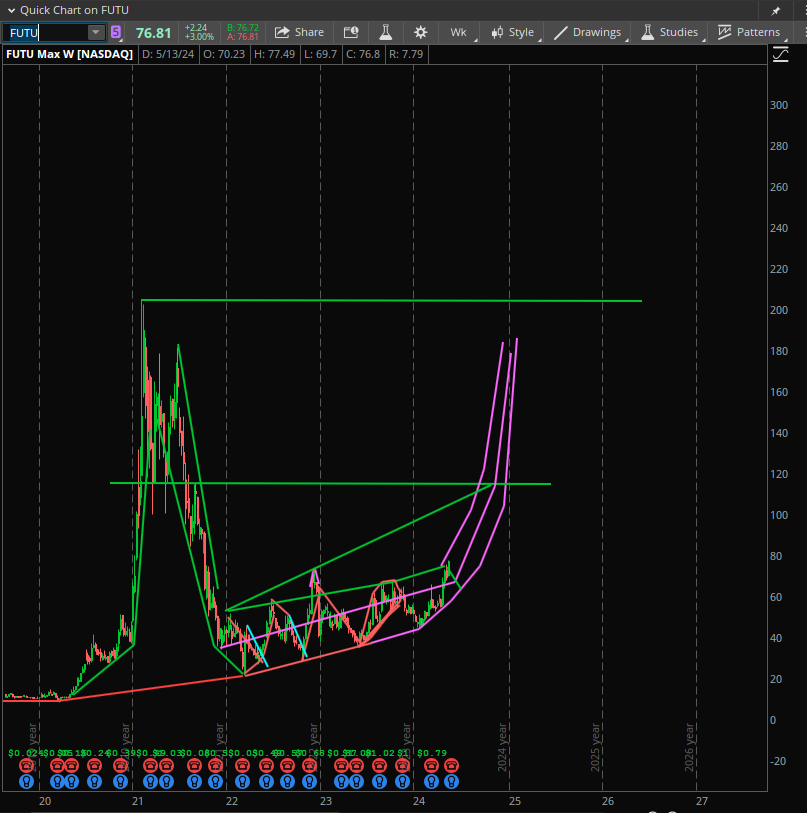Click the 25 year label on time axis
This screenshot has height=813, width=807.
(514, 801)
